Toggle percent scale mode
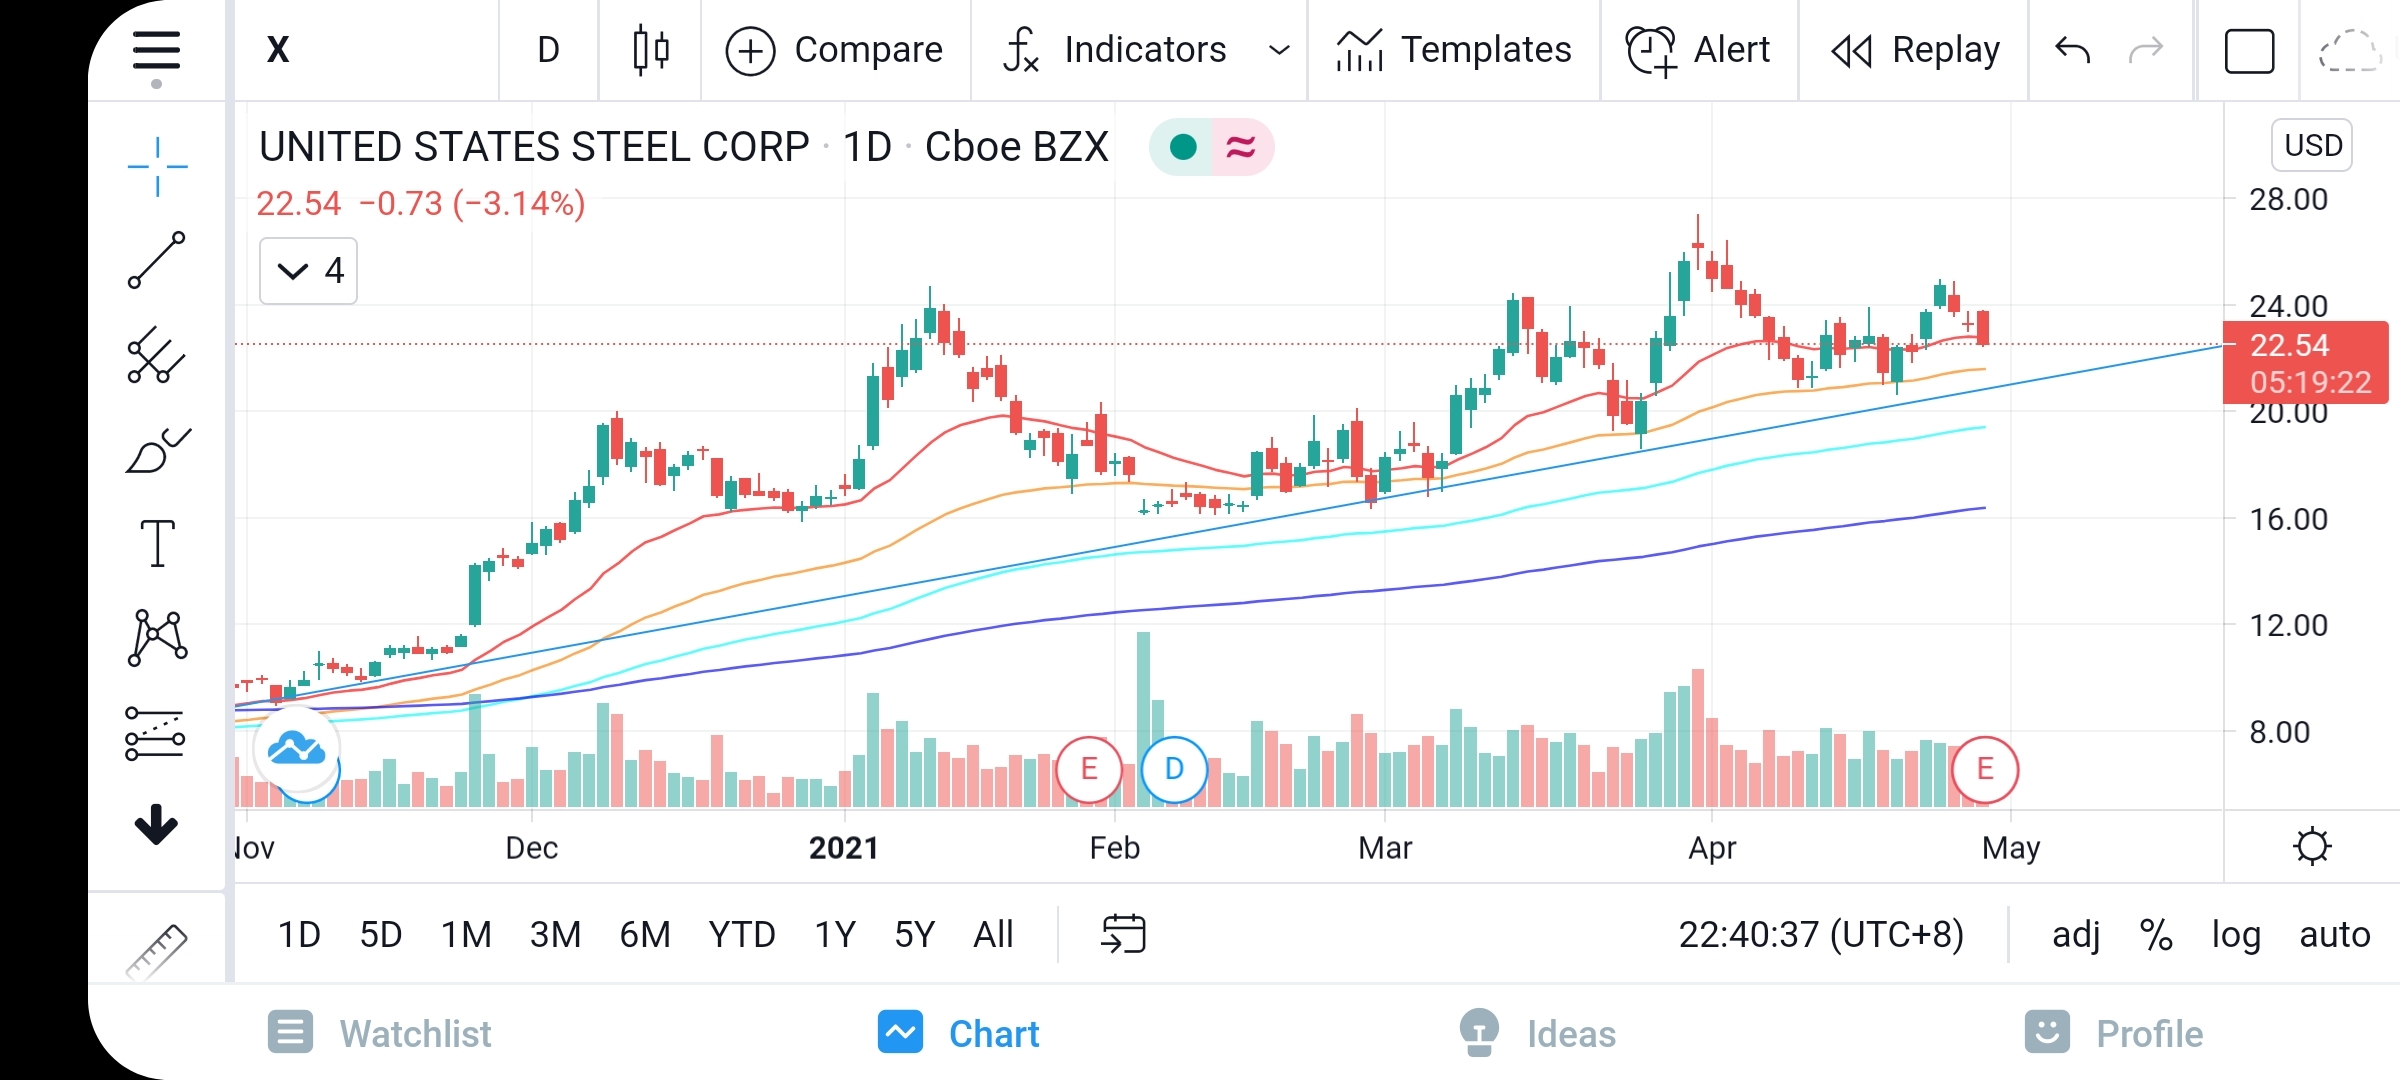This screenshot has height=1080, width=2400. (2156, 935)
